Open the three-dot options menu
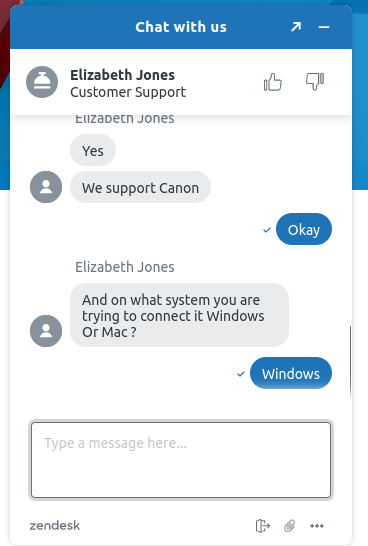The height and width of the screenshot is (546, 368). [317, 525]
